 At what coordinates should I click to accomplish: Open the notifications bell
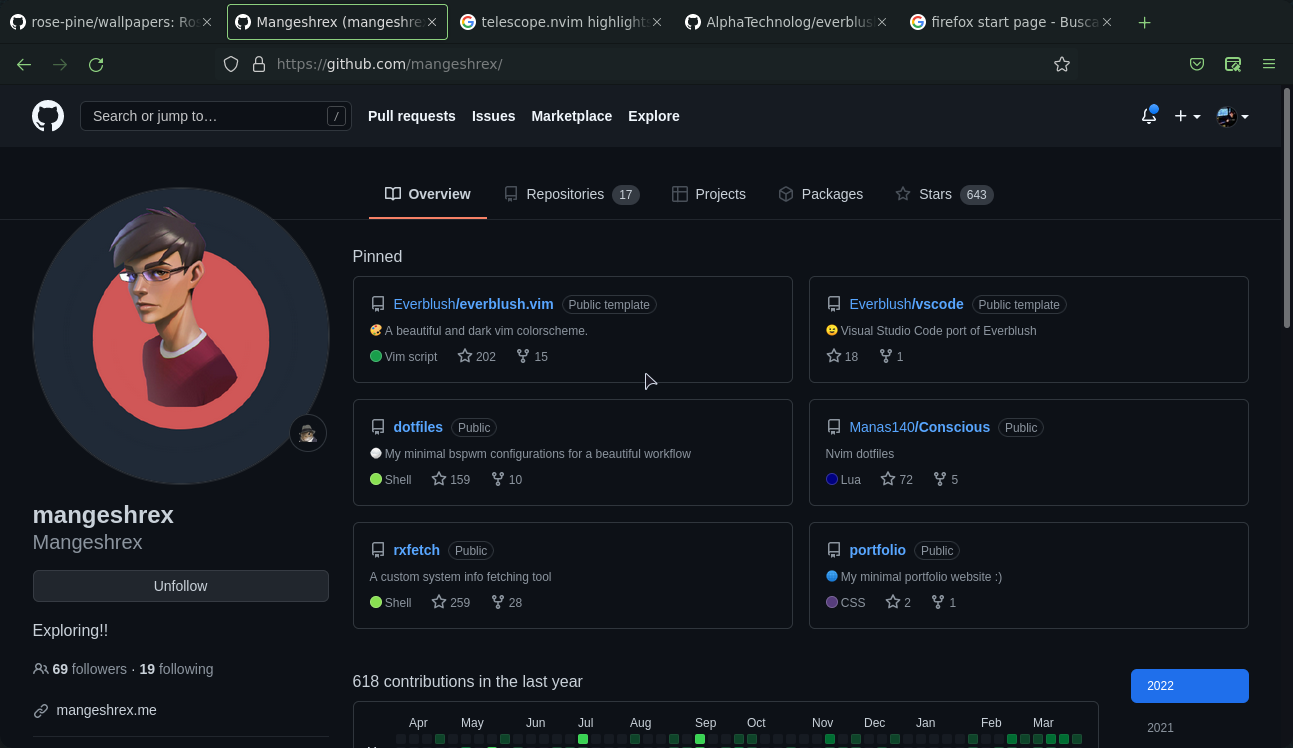1149,116
